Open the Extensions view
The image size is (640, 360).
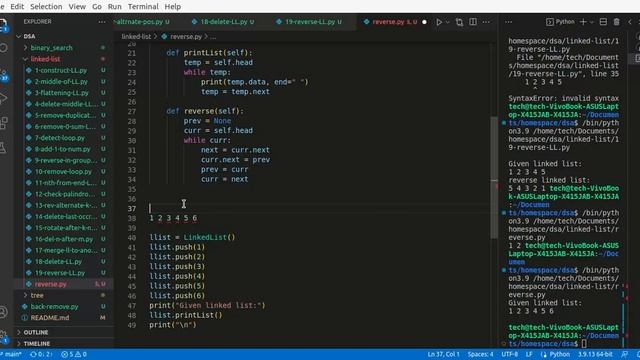click(x=3, y=123)
